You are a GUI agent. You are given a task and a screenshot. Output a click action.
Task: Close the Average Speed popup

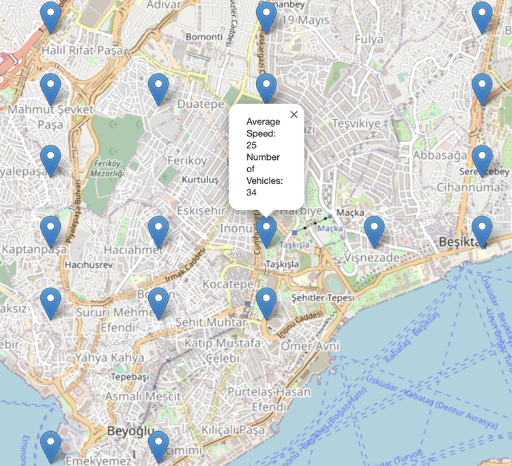pyautogui.click(x=294, y=115)
